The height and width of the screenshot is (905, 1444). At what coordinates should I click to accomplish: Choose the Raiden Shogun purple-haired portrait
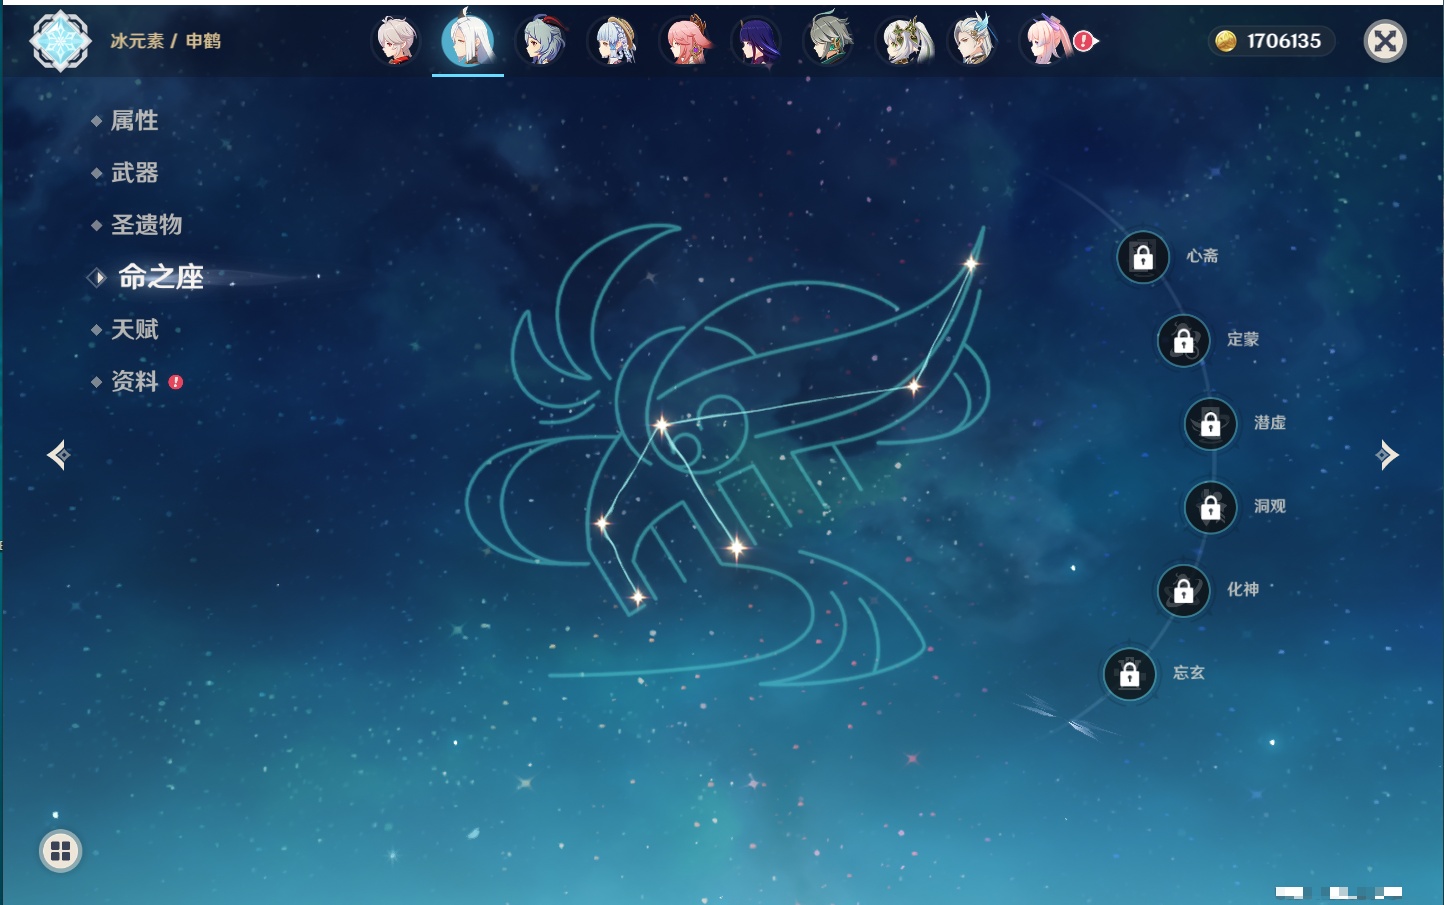tap(757, 42)
